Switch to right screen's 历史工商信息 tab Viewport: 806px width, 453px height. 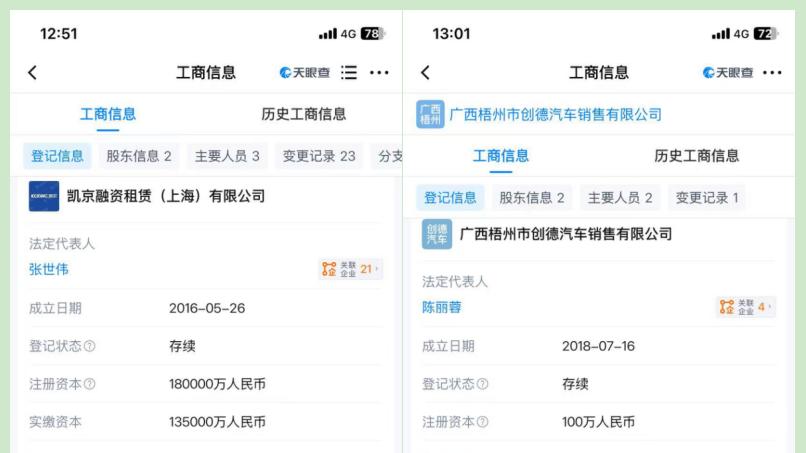pyautogui.click(x=697, y=156)
